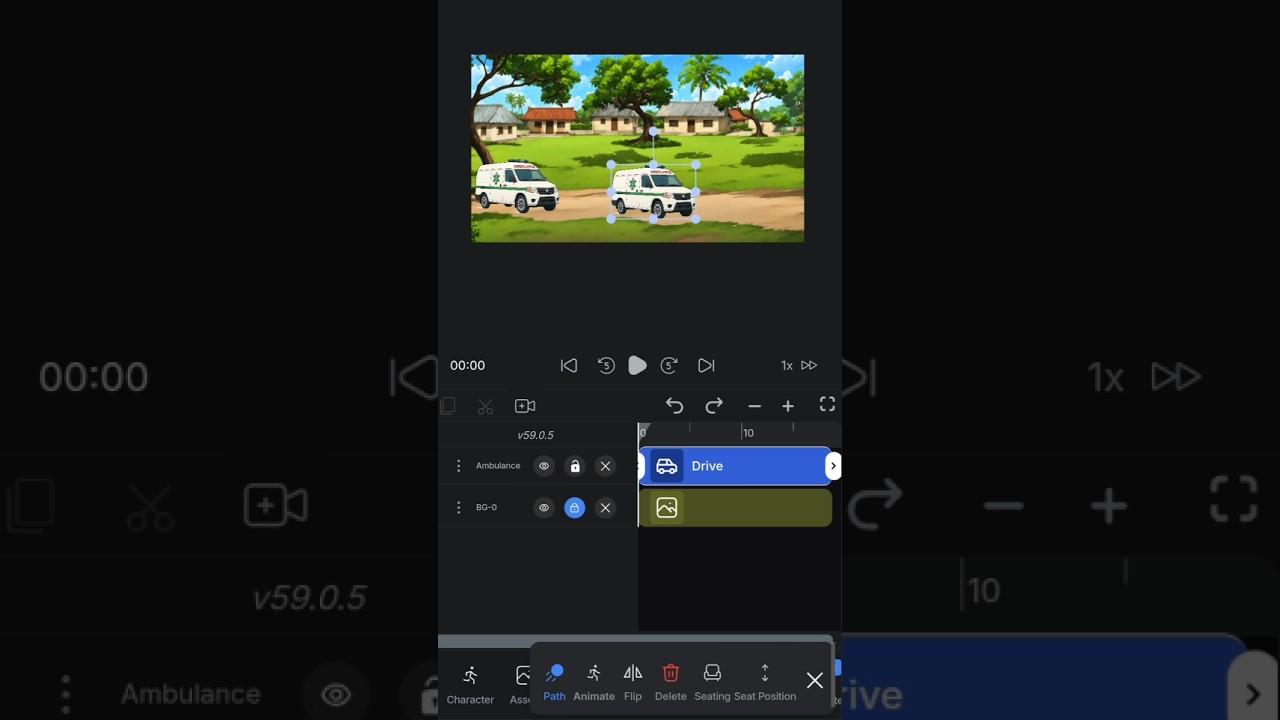The image size is (1280, 720).
Task: Remove the BG-0 layer
Action: coord(605,508)
